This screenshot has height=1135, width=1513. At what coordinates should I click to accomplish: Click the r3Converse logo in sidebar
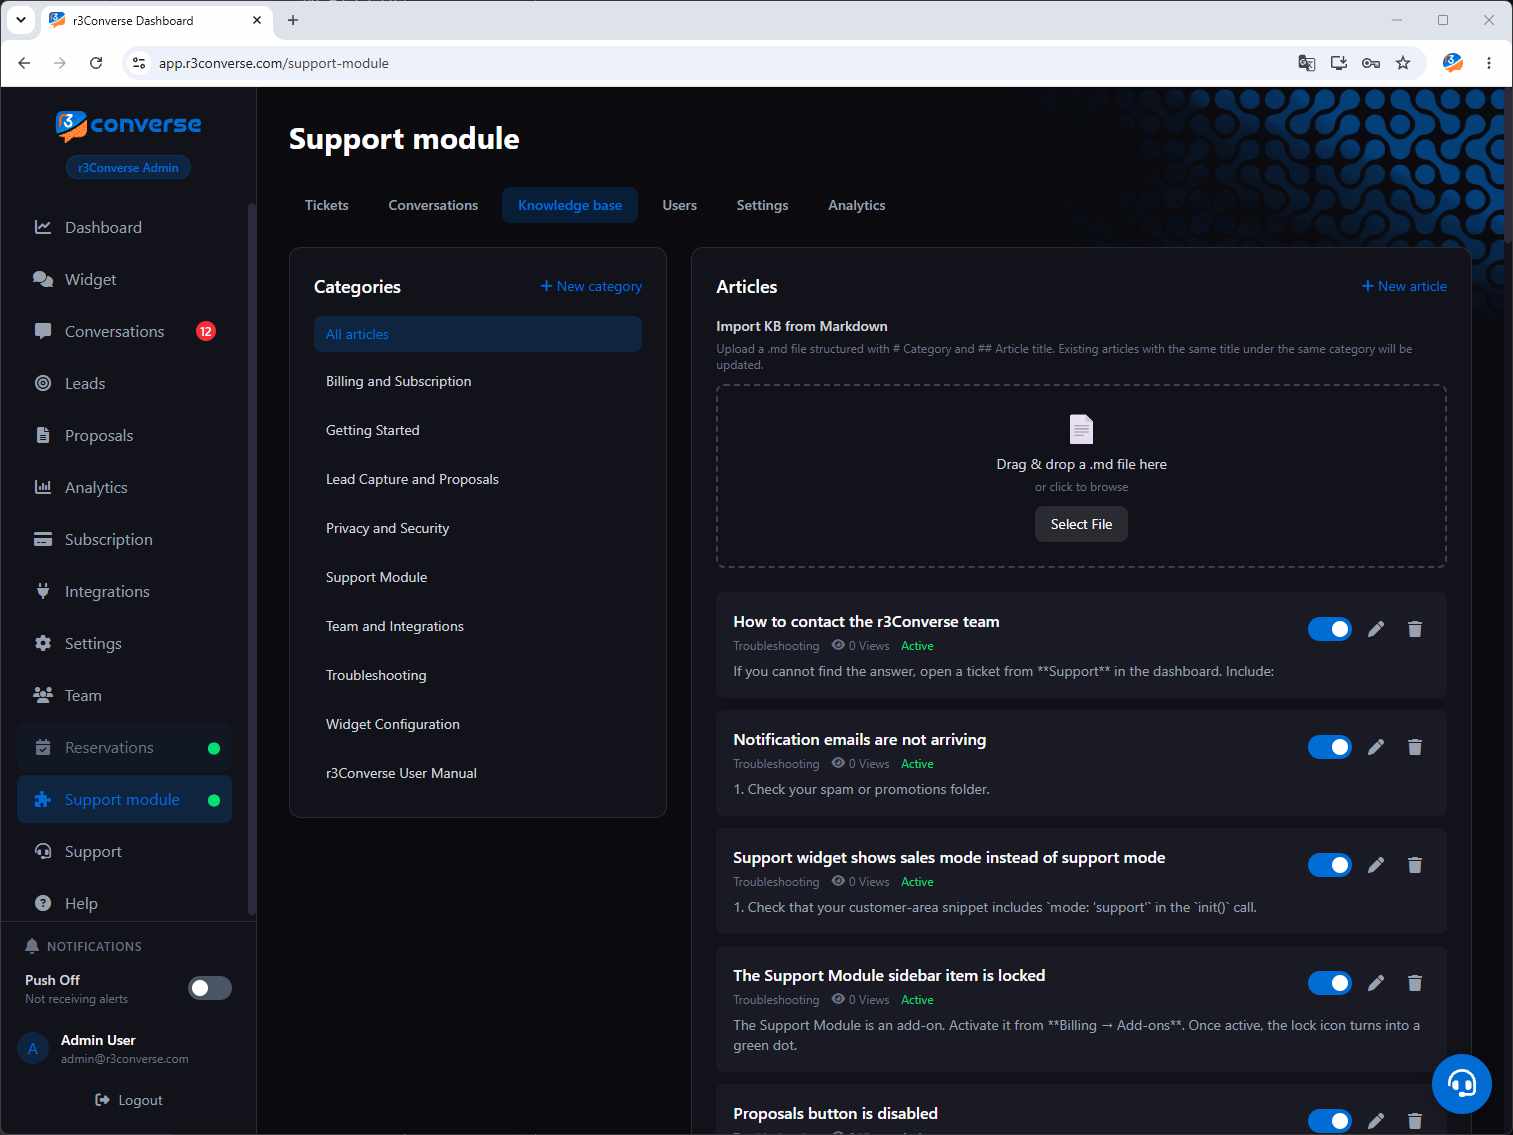pos(128,125)
